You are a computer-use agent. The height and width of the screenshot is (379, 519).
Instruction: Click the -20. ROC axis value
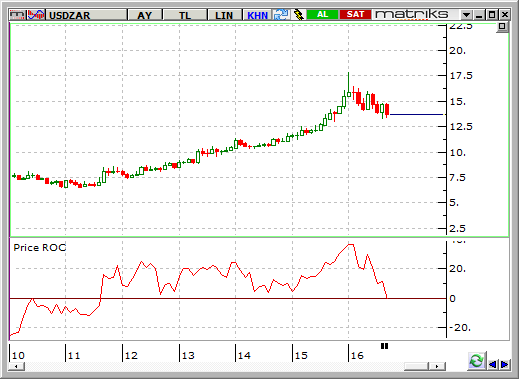tap(460, 328)
